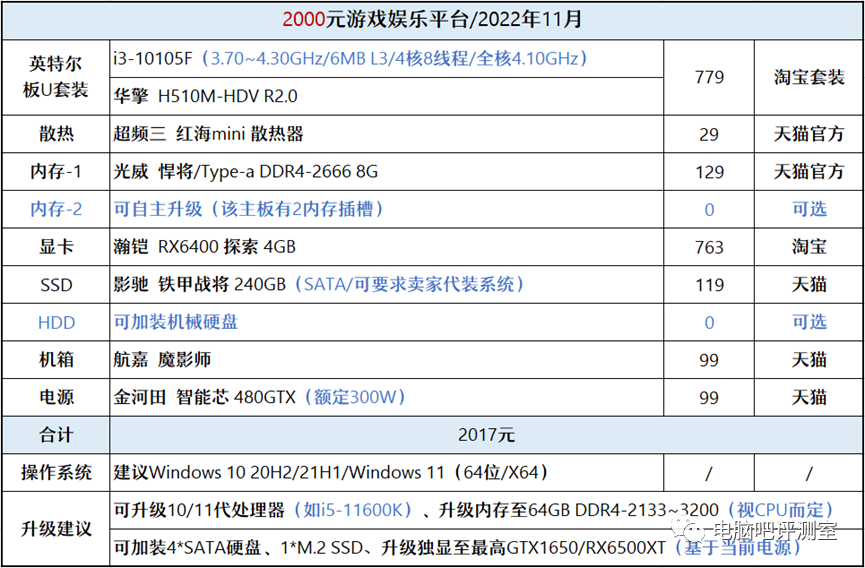Click the '/' in 操作系统 price column
Viewport: 865px width, 568px height.
point(709,473)
